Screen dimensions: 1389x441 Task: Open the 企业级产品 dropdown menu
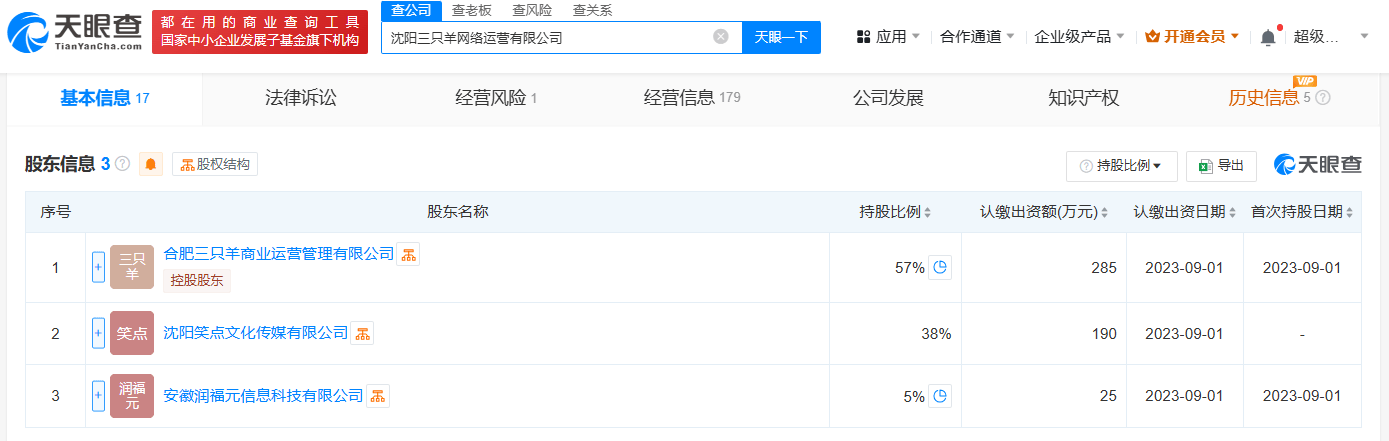(1079, 37)
